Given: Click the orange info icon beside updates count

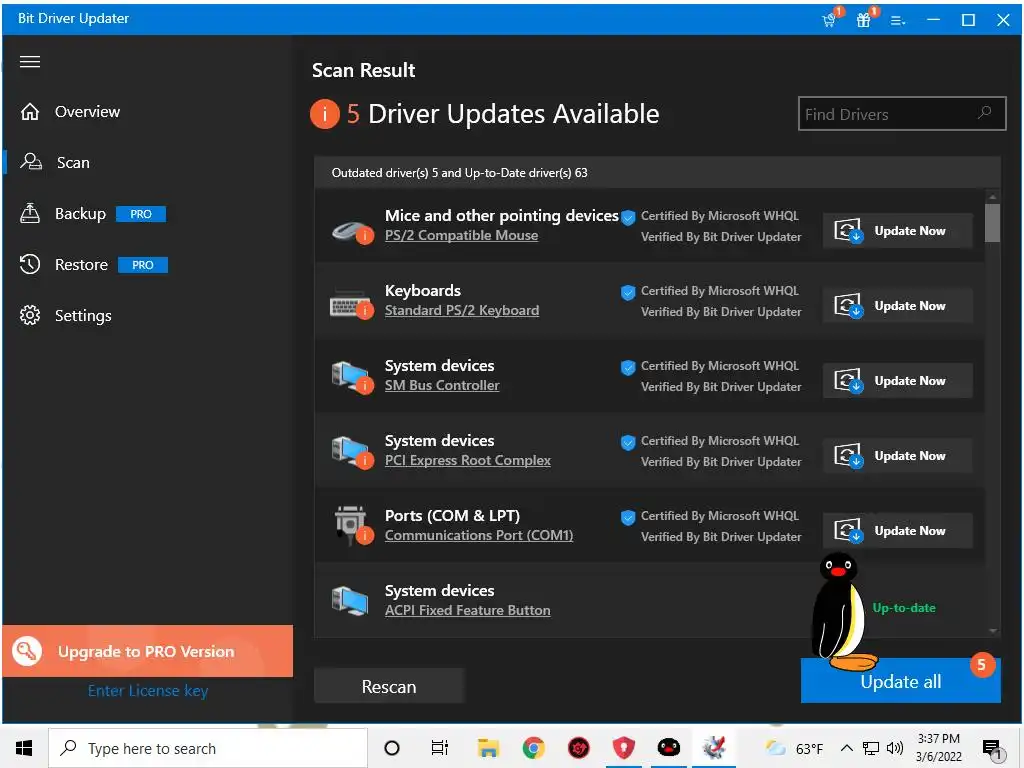Looking at the screenshot, I should [x=325, y=114].
